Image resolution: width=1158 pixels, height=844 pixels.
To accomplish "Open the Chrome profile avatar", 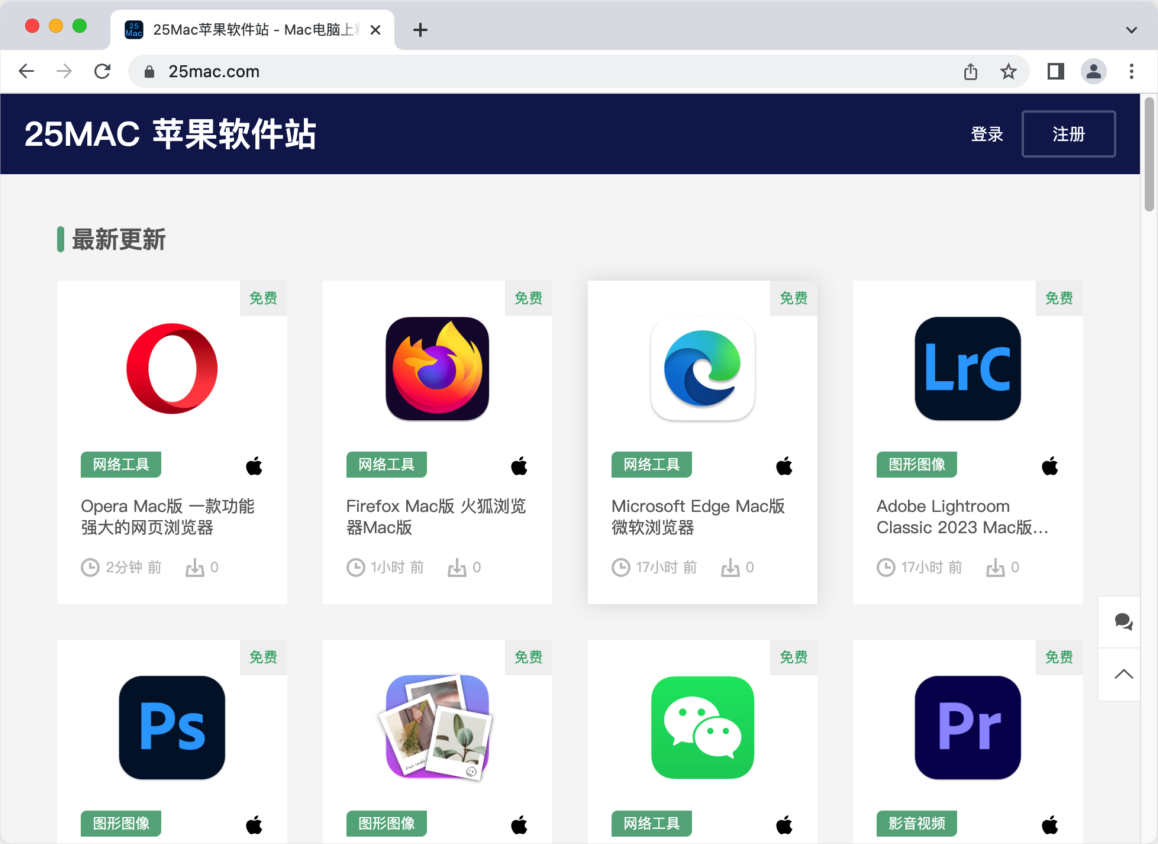I will click(x=1093, y=71).
